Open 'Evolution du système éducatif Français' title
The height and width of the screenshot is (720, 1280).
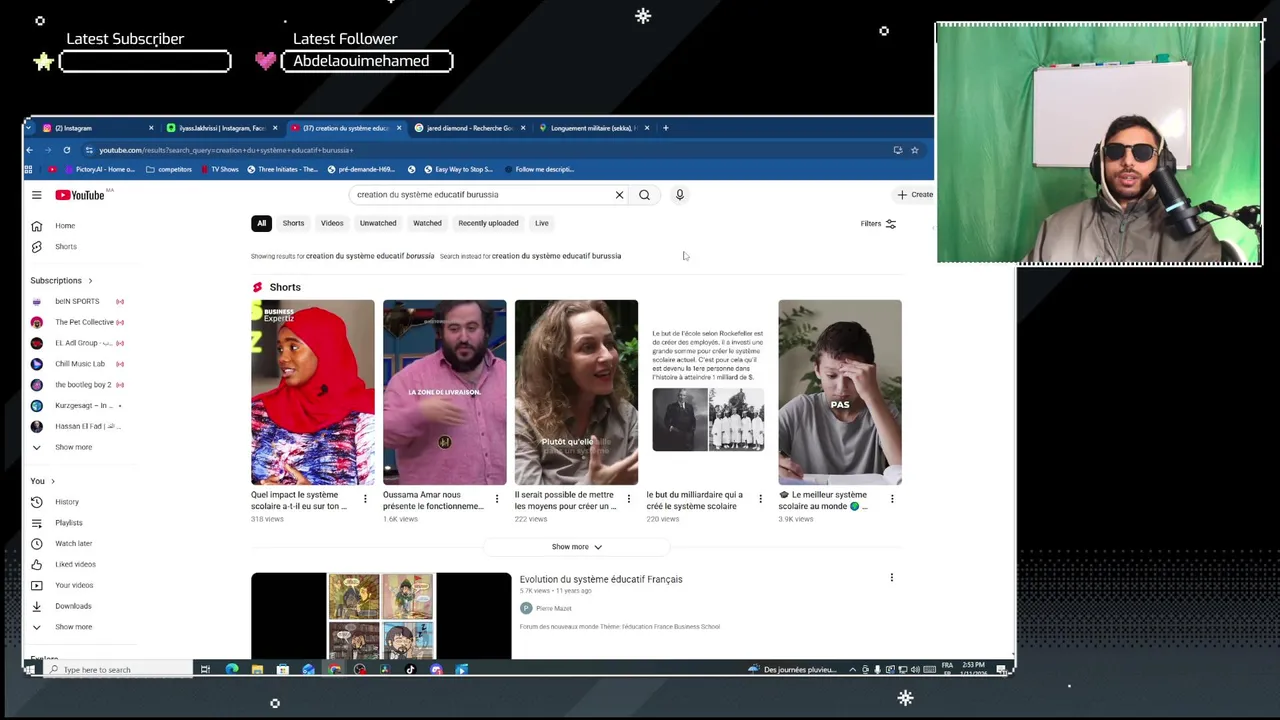point(601,579)
